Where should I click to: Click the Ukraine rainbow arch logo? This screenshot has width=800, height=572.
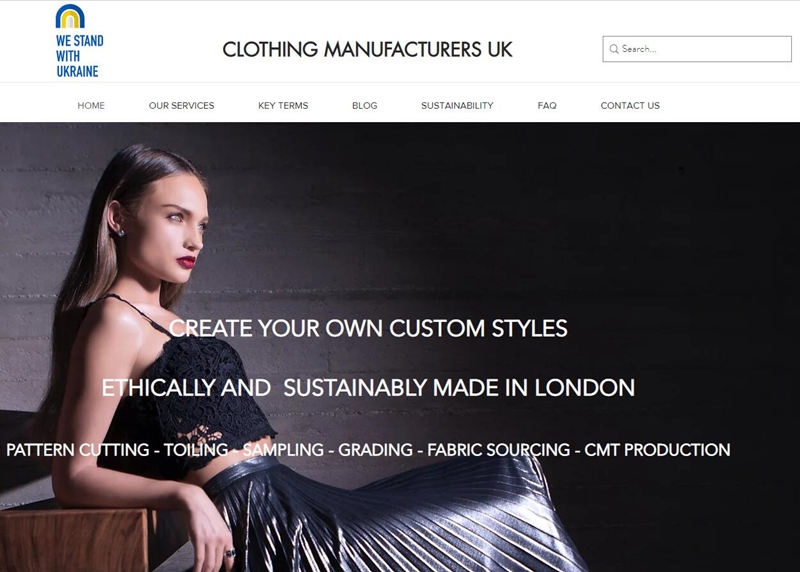(x=70, y=16)
